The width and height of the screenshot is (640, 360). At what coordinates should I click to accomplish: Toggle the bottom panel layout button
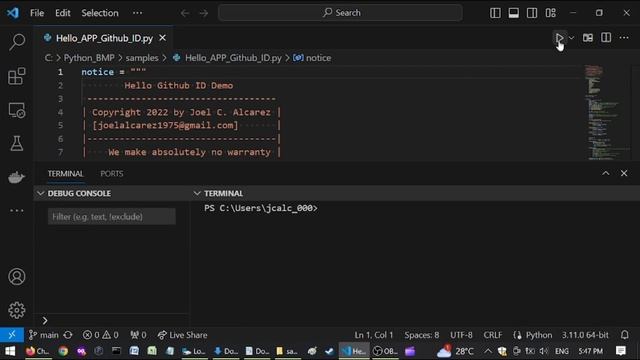pos(513,13)
